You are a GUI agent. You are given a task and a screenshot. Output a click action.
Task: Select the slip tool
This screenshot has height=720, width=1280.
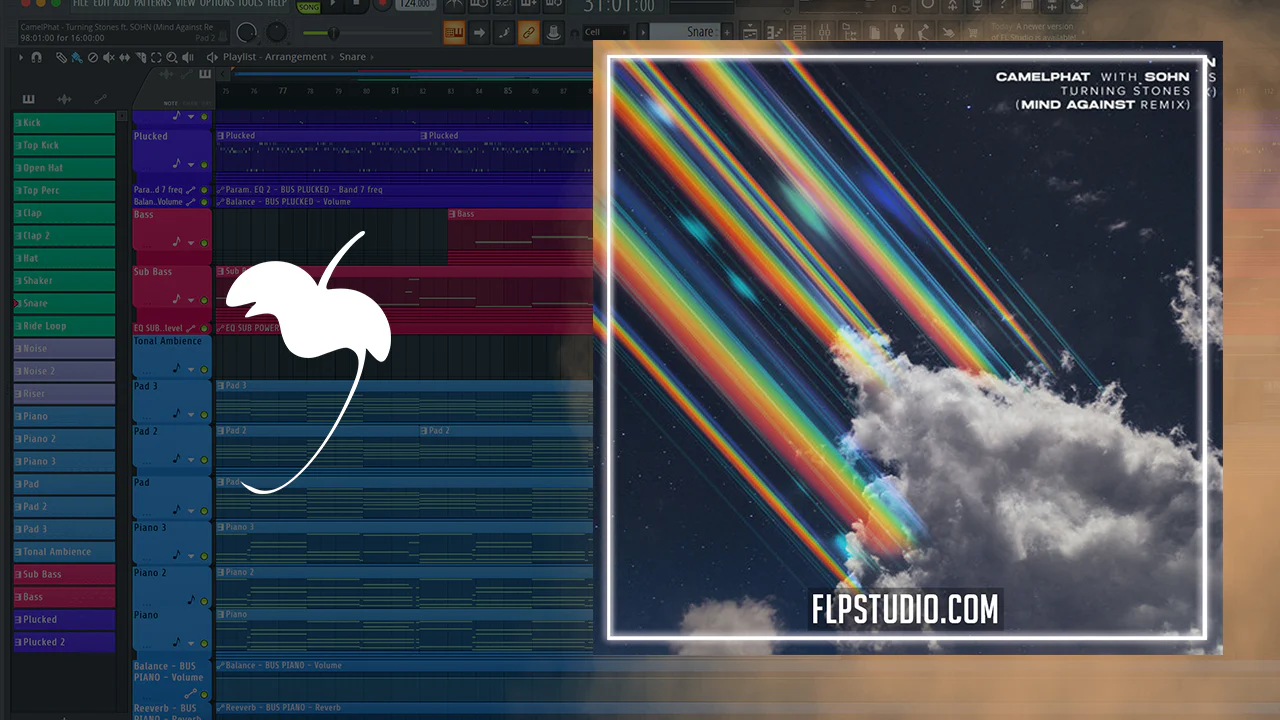click(124, 57)
